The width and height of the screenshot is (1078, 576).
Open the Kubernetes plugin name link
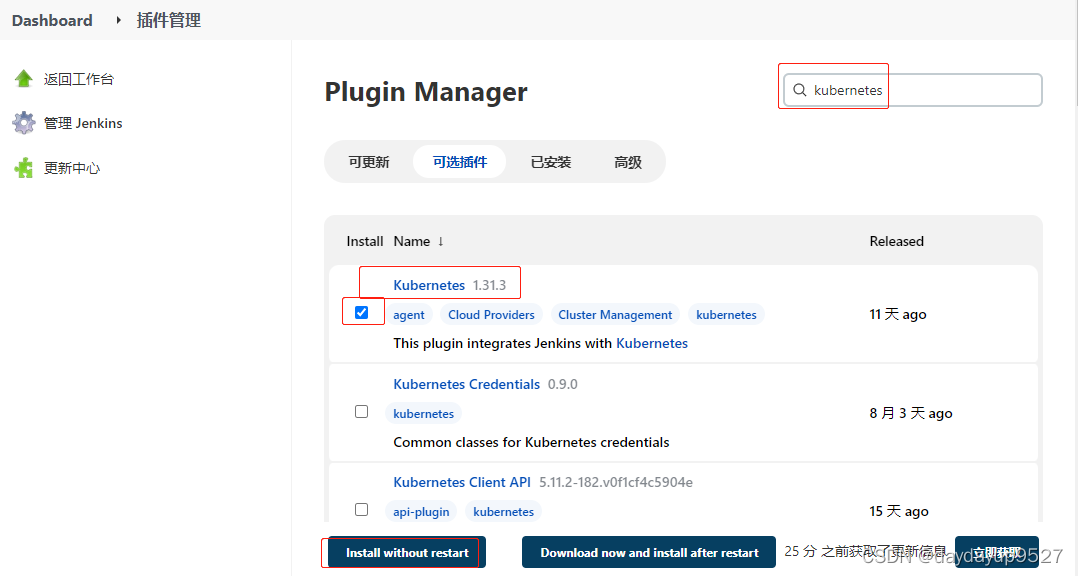coord(429,285)
